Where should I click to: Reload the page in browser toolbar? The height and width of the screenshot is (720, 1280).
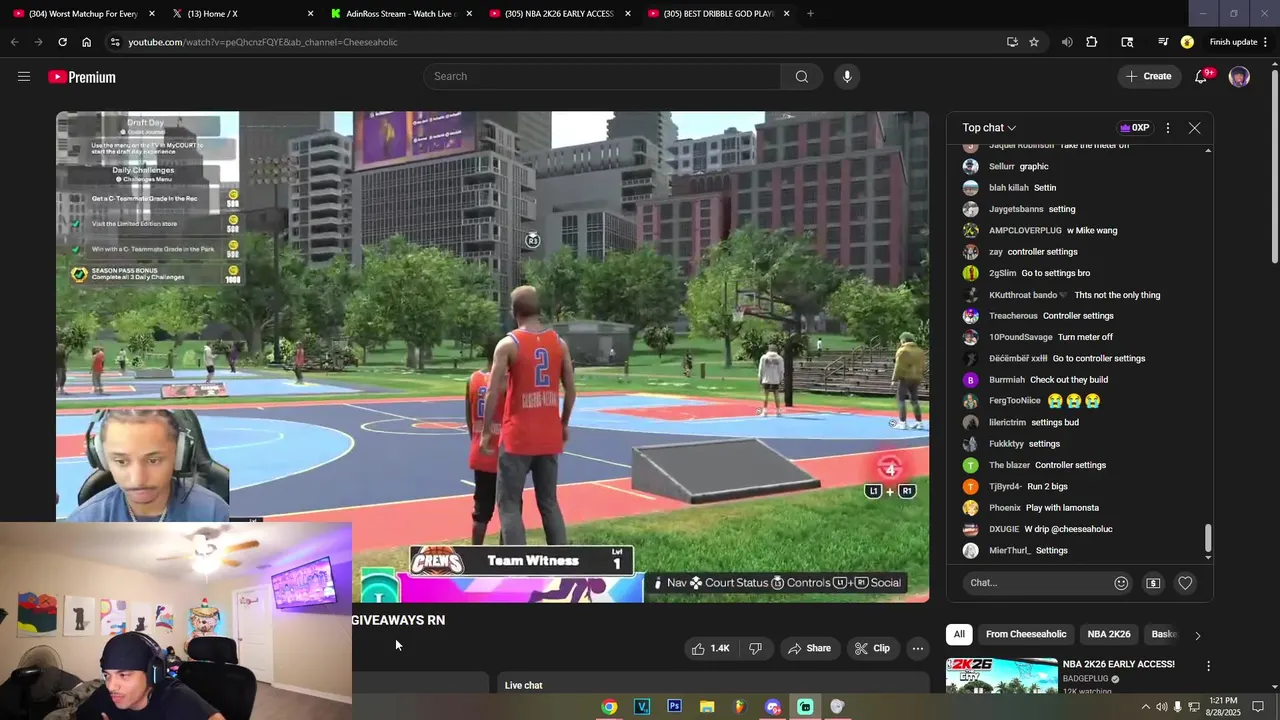(x=62, y=42)
